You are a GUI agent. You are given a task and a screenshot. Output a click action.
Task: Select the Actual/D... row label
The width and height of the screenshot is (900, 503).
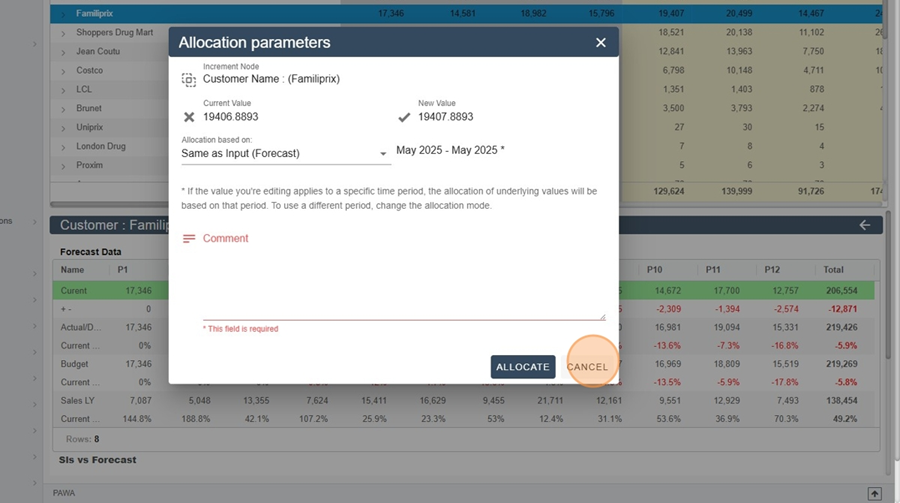(x=81, y=327)
